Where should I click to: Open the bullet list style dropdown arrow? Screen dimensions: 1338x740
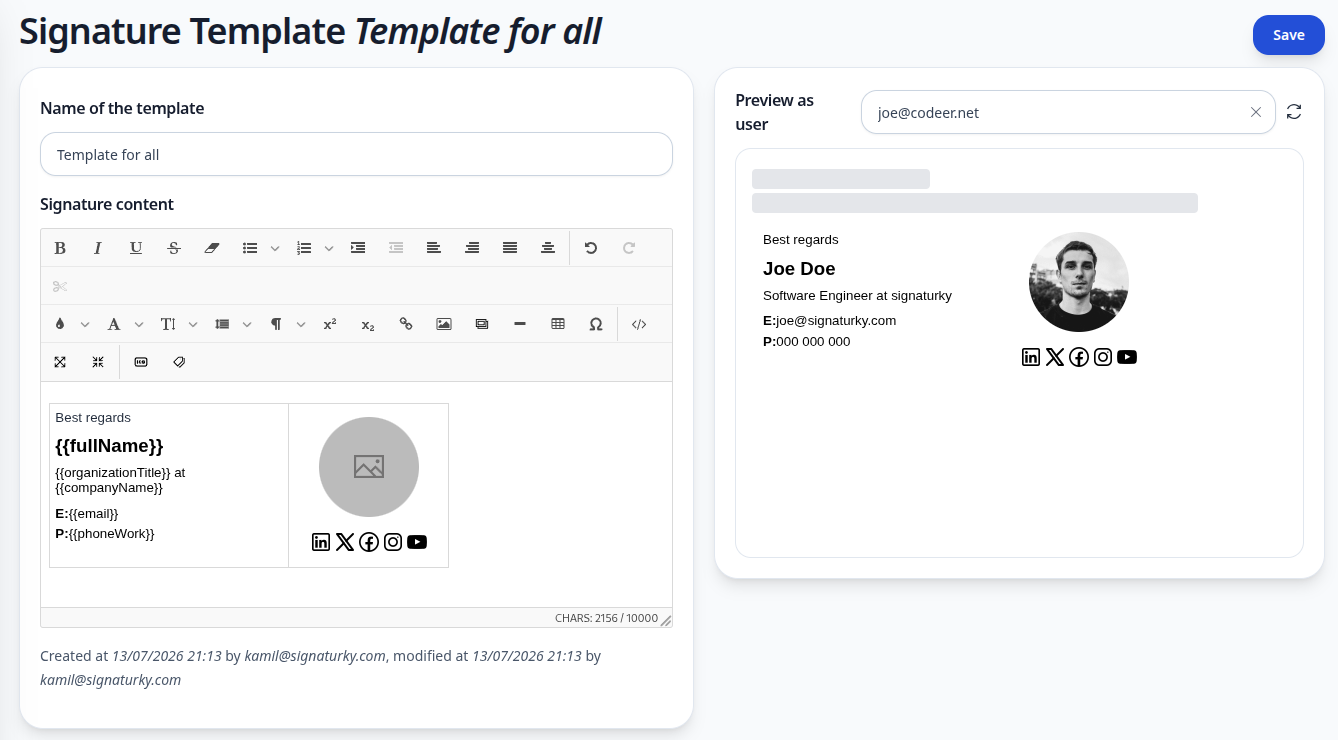(275, 248)
